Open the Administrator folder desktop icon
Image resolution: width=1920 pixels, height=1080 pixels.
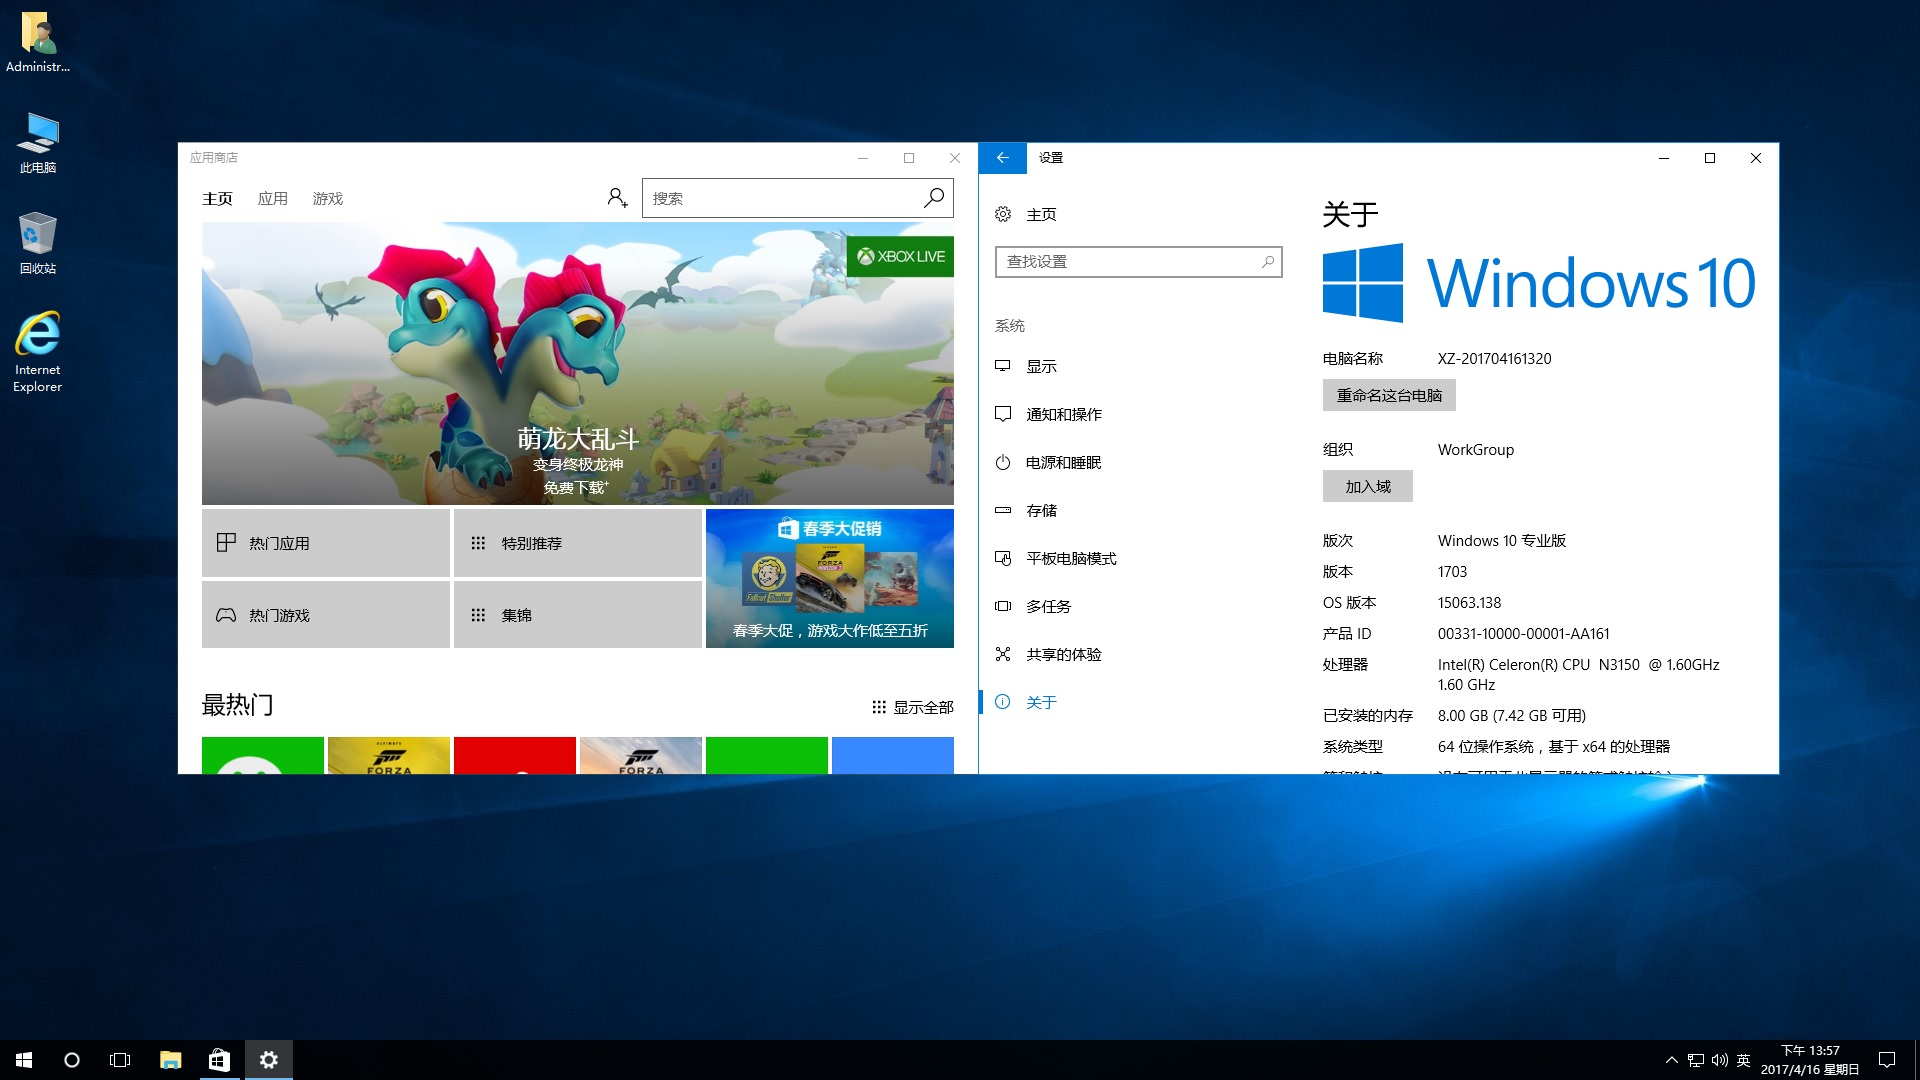38,42
